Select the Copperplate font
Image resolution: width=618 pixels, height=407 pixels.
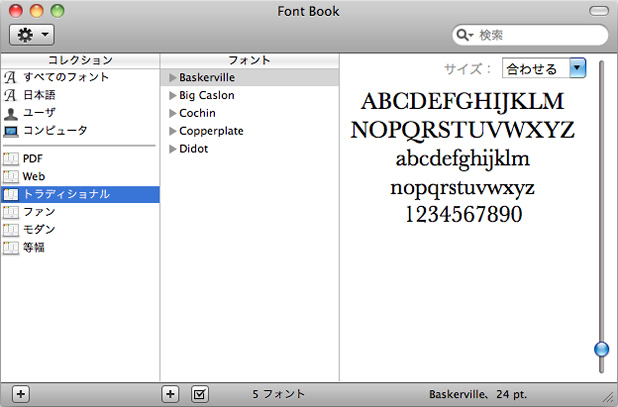[211, 131]
